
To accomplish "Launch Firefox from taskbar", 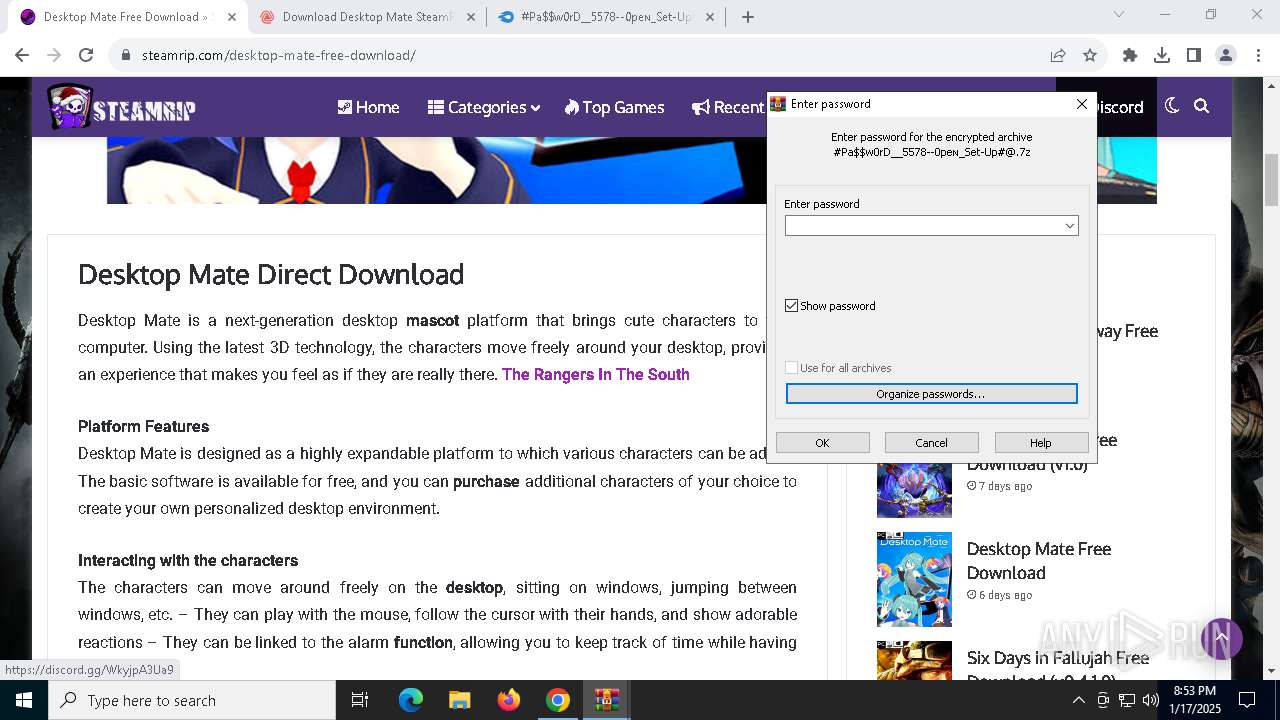I will [509, 700].
